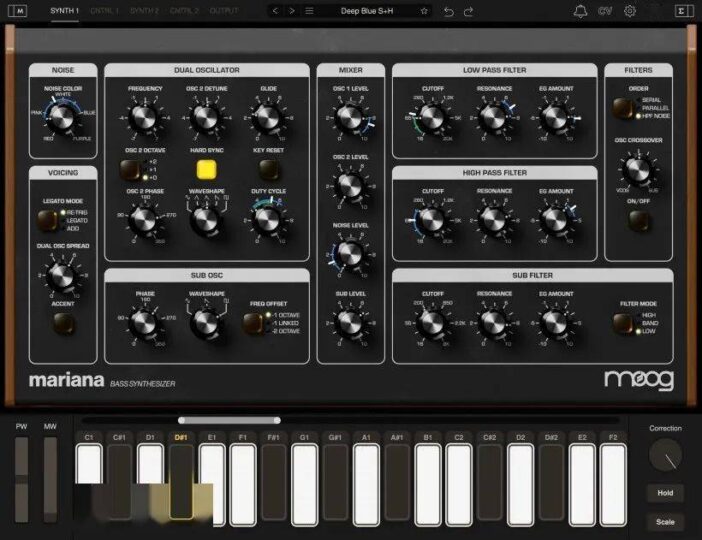The image size is (702, 540).
Task: Switch to the OUTPUT tab
Action: 224,11
